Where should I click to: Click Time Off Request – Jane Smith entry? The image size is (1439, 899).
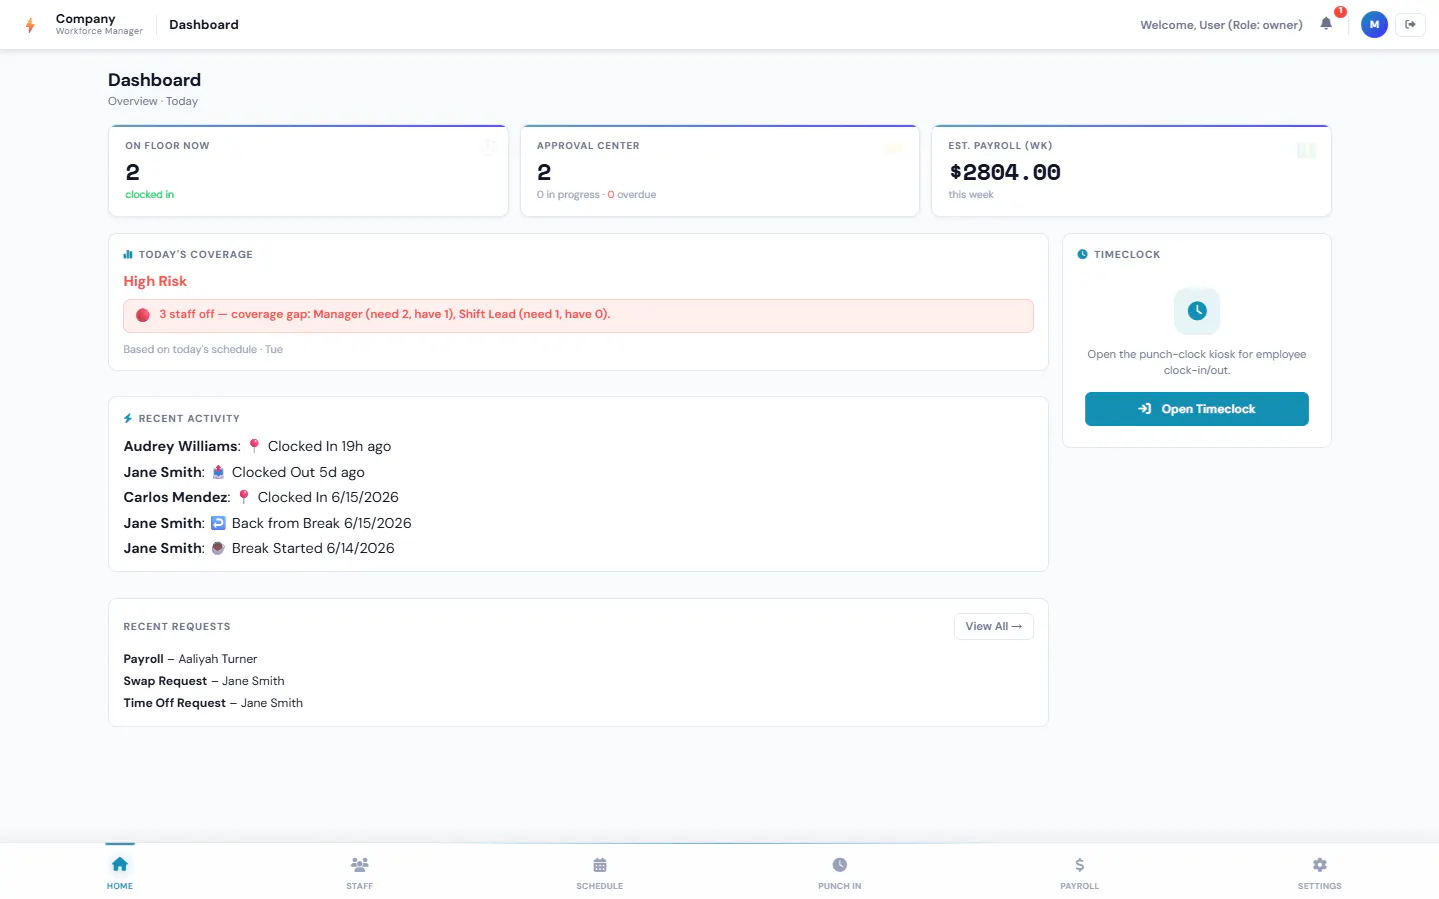tap(213, 703)
